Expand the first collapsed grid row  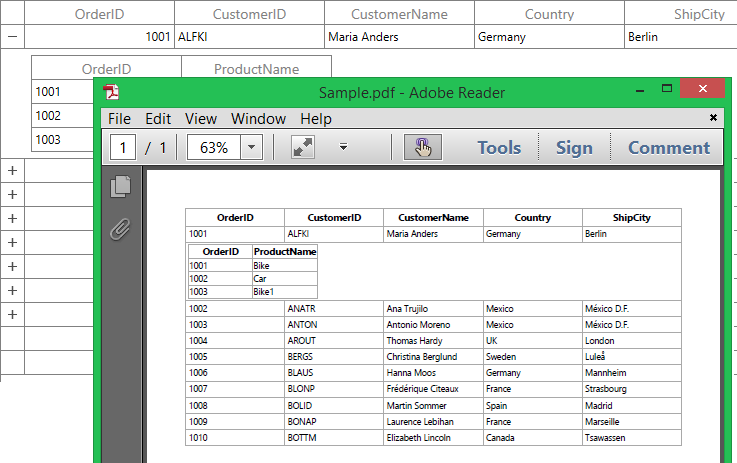click(x=12, y=170)
